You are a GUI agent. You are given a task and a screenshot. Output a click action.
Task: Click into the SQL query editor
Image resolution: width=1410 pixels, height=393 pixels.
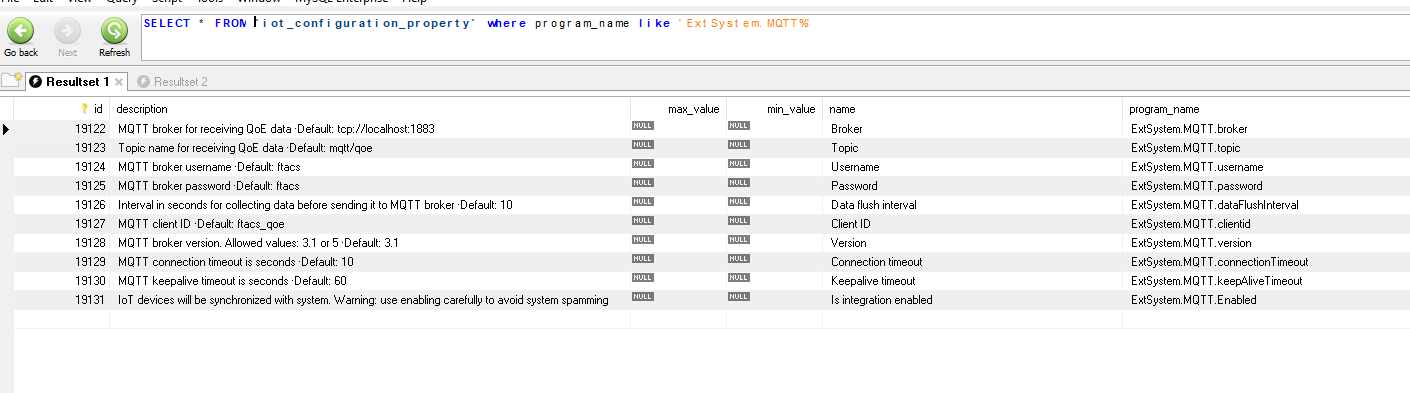point(775,38)
